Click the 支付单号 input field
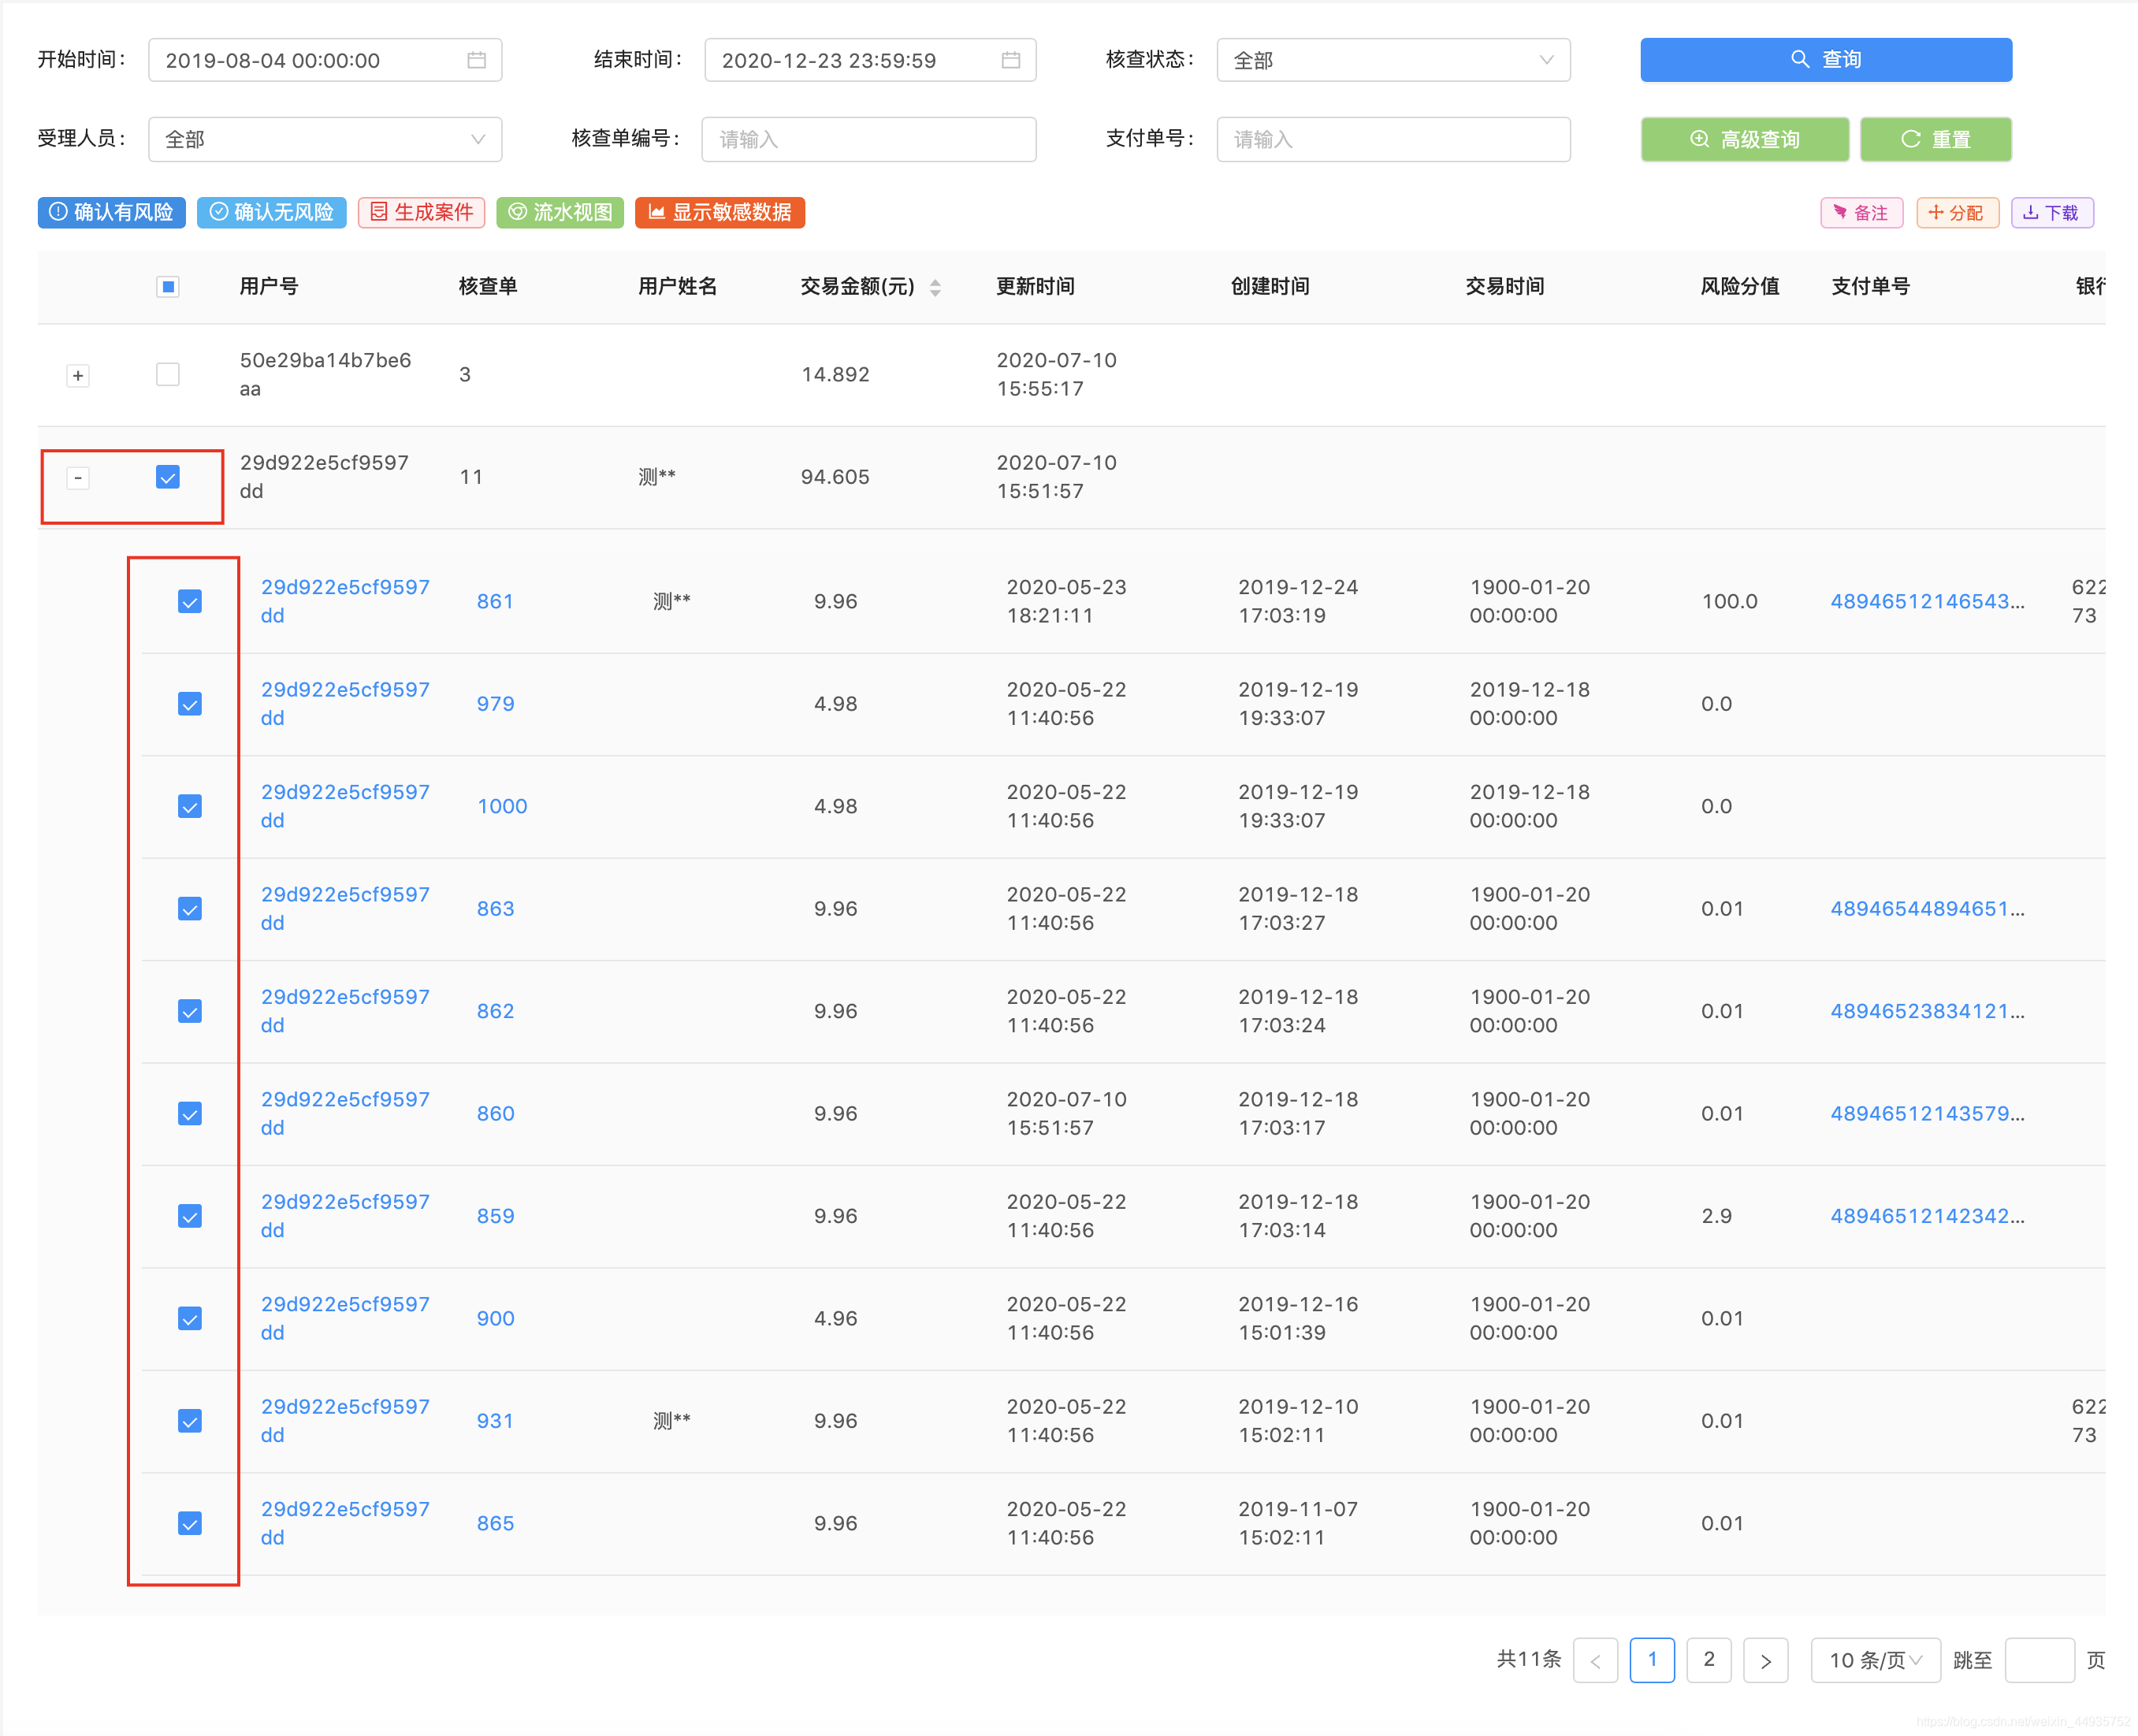 pos(1393,139)
